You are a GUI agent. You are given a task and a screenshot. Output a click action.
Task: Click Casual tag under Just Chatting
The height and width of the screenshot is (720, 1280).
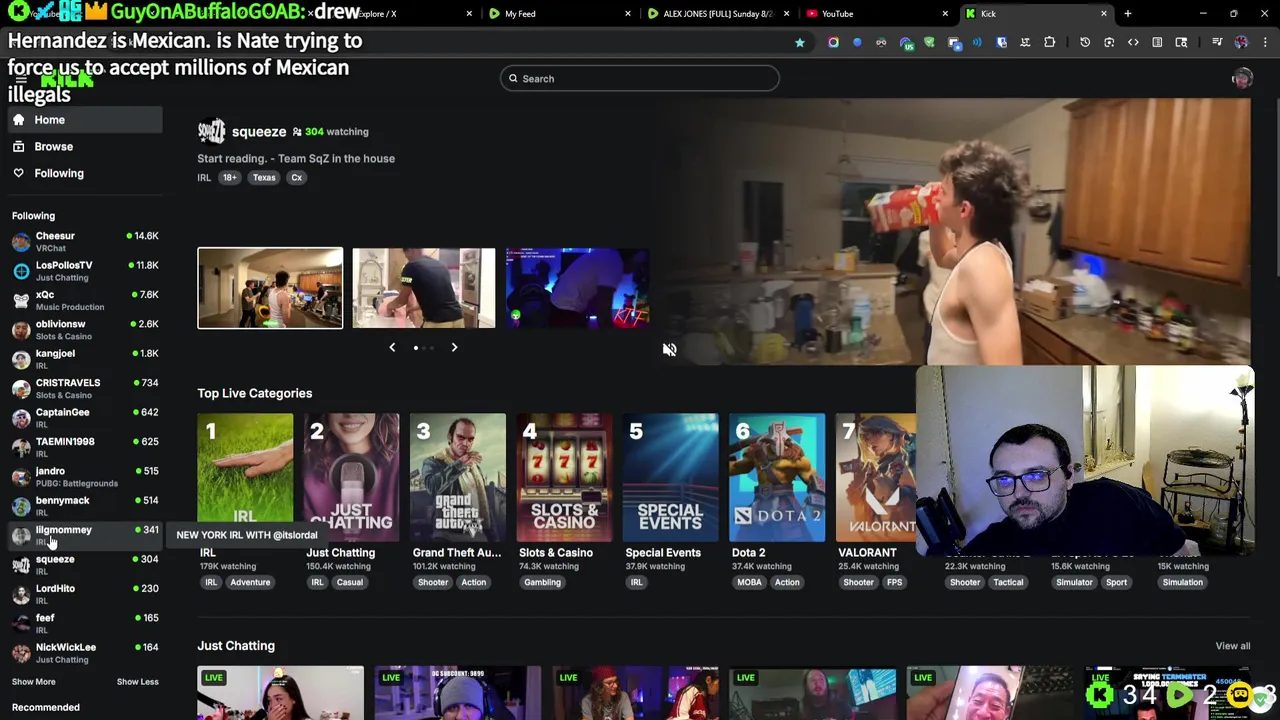349,583
